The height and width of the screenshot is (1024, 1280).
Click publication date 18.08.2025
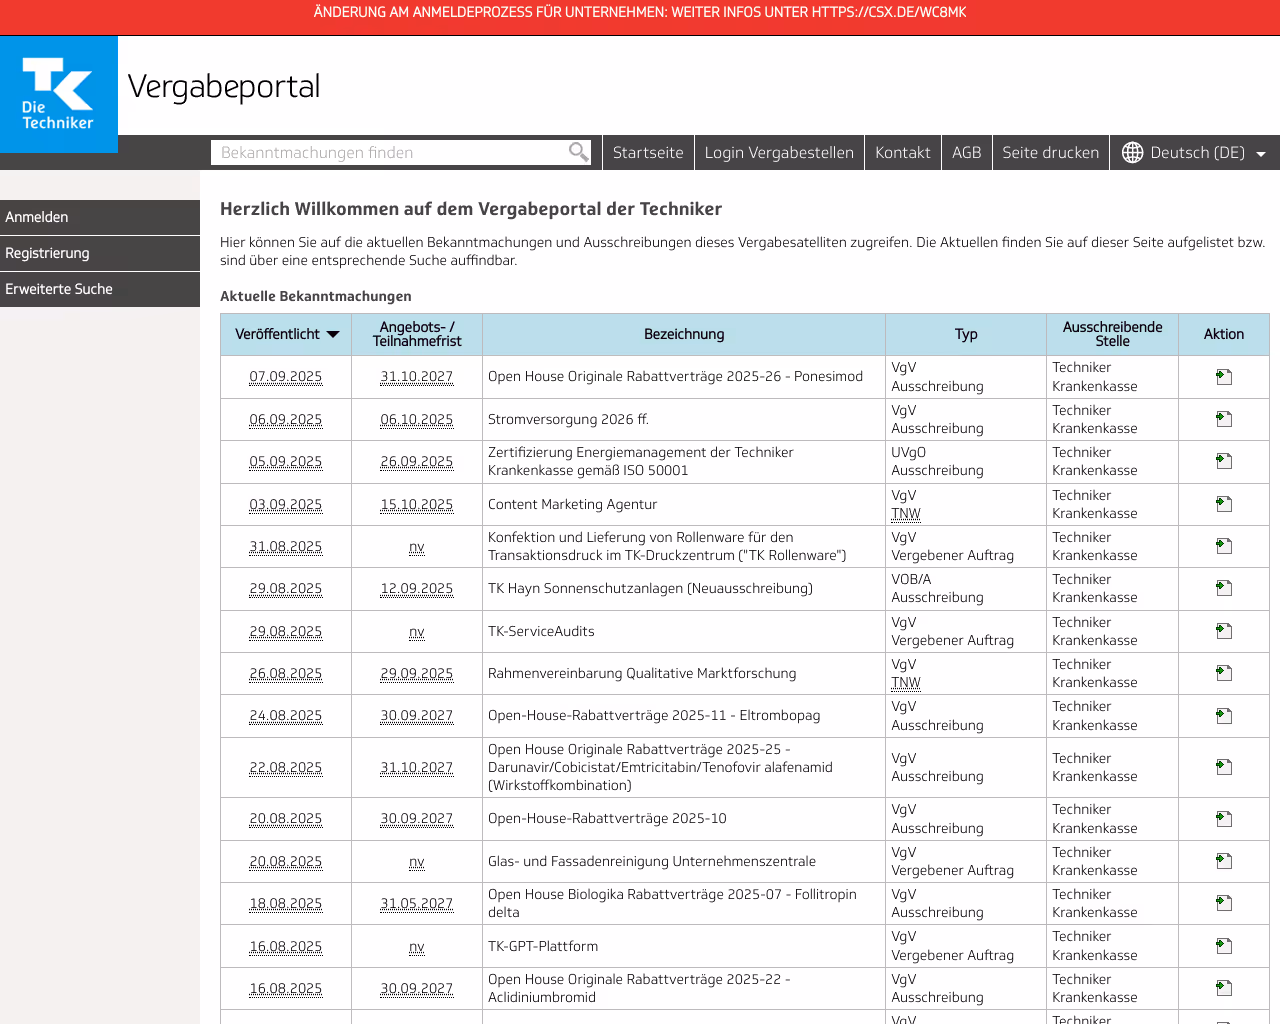point(286,904)
